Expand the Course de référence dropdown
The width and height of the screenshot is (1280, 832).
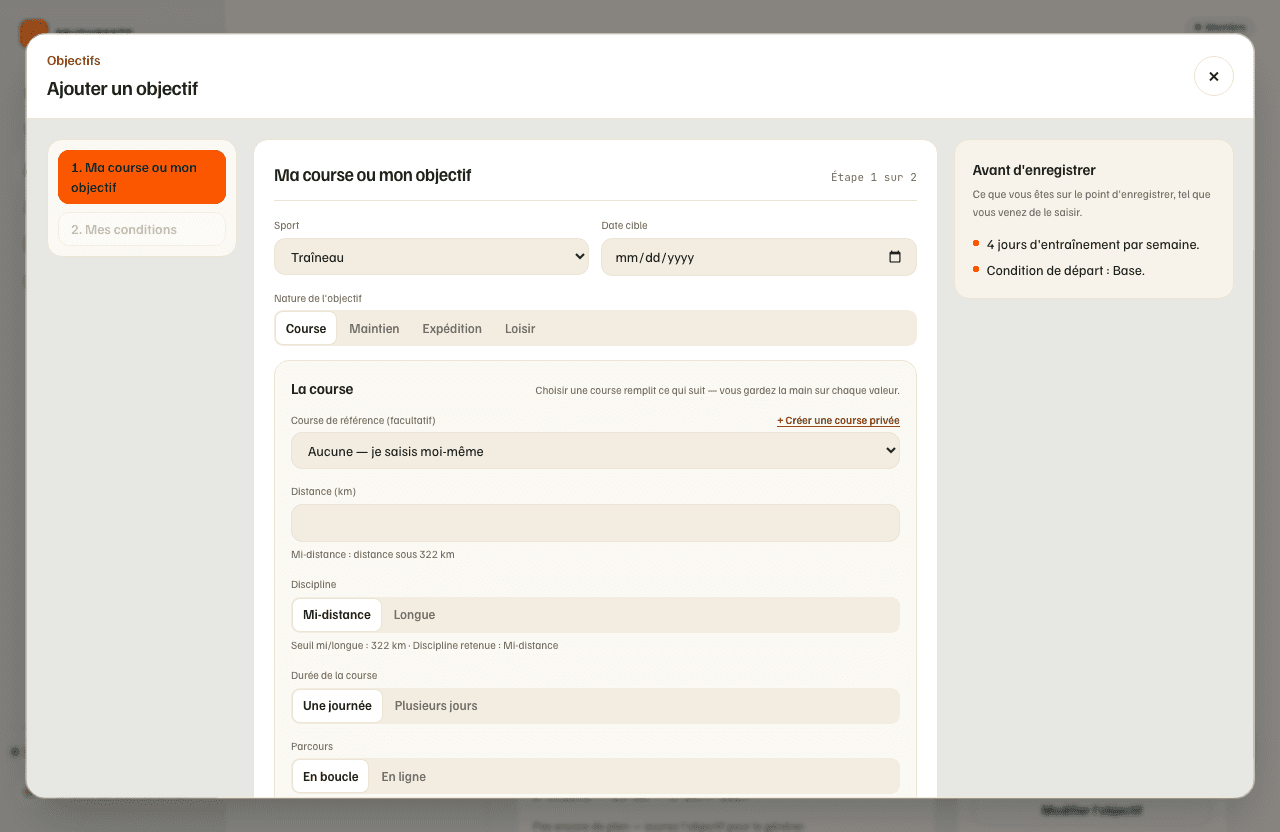[595, 451]
